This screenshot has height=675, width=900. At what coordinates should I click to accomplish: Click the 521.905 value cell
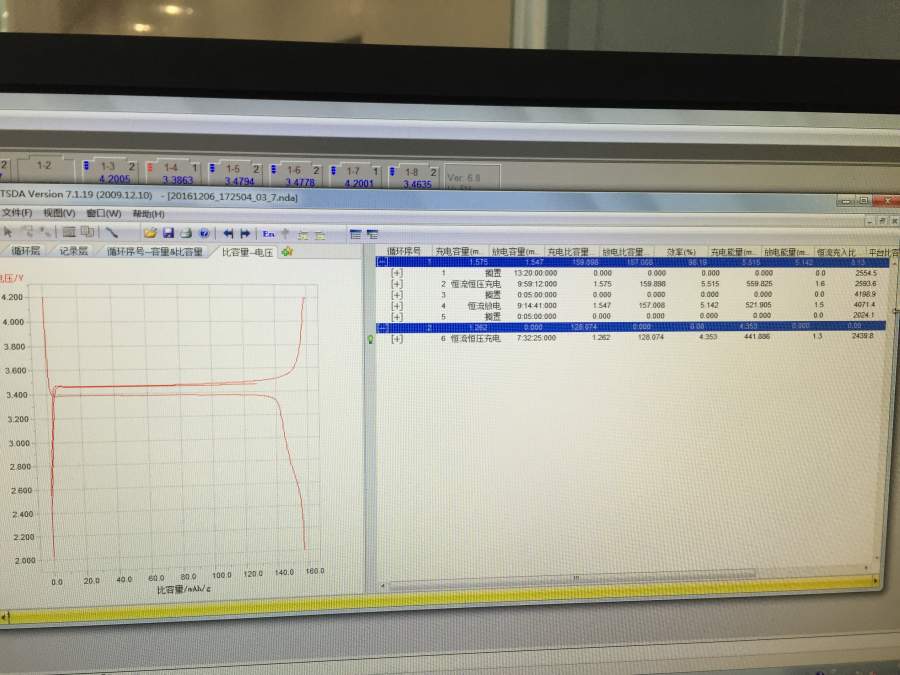pyautogui.click(x=758, y=305)
